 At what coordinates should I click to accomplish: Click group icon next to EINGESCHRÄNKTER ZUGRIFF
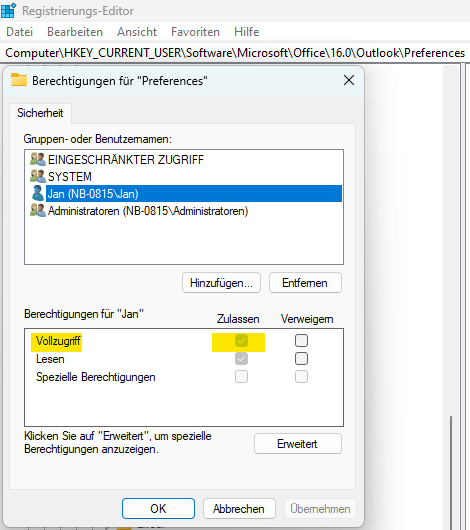(38, 159)
